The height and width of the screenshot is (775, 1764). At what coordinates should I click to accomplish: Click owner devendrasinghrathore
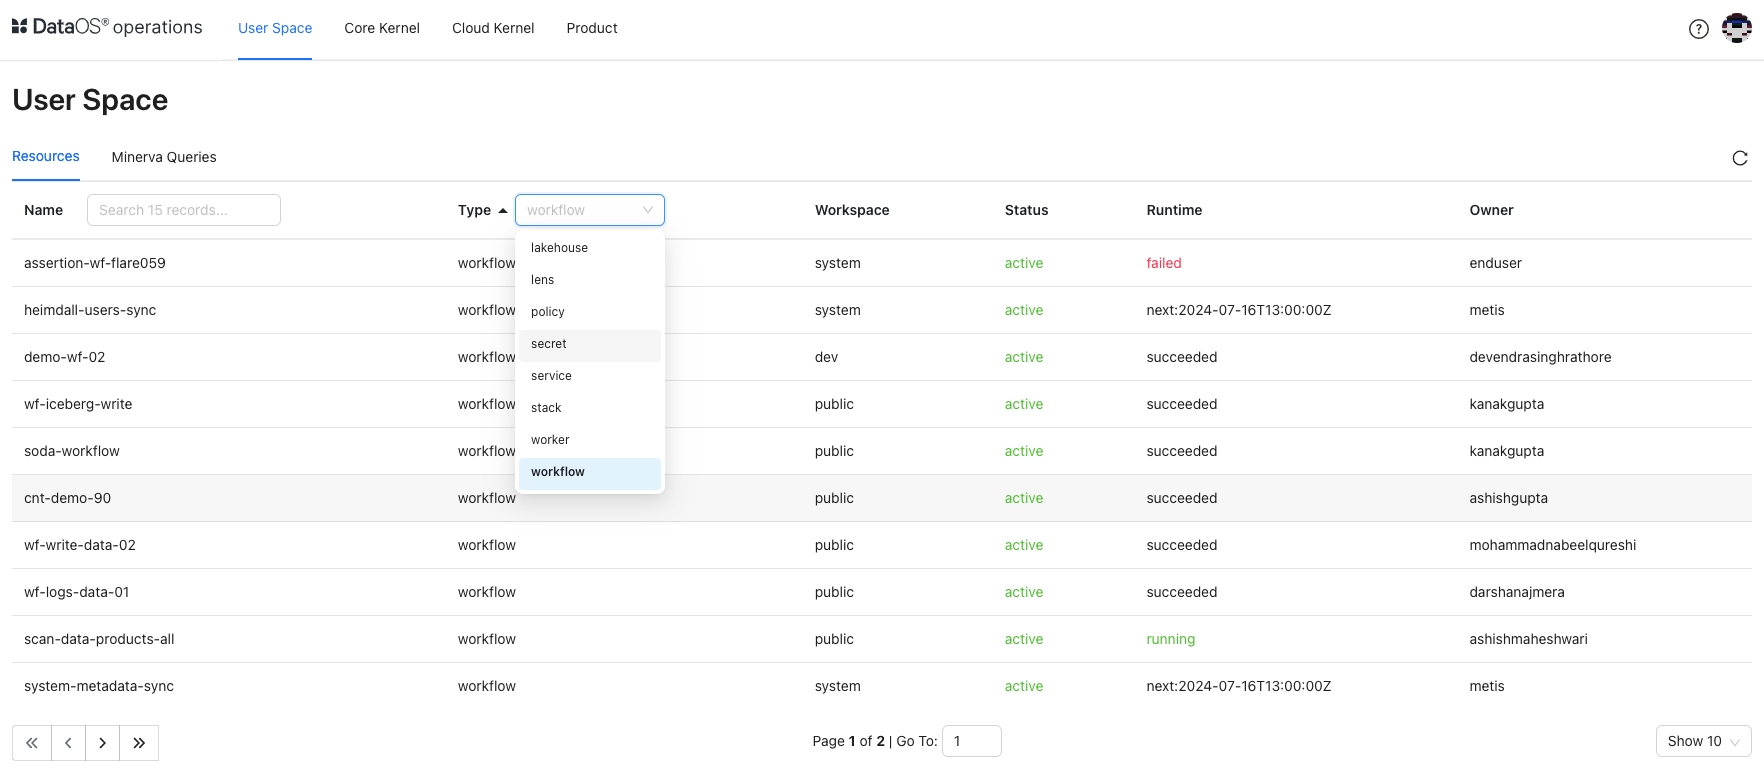1540,357
